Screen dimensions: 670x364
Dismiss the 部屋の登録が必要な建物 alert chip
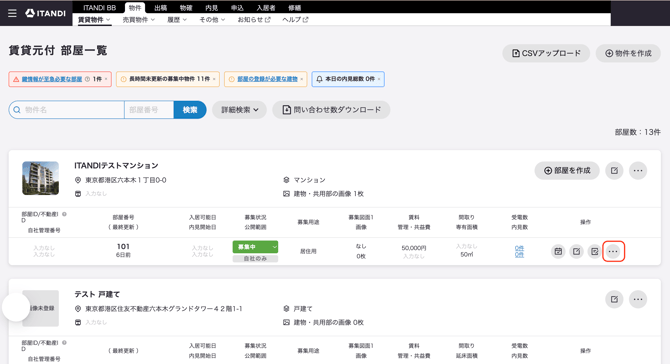coord(301,79)
